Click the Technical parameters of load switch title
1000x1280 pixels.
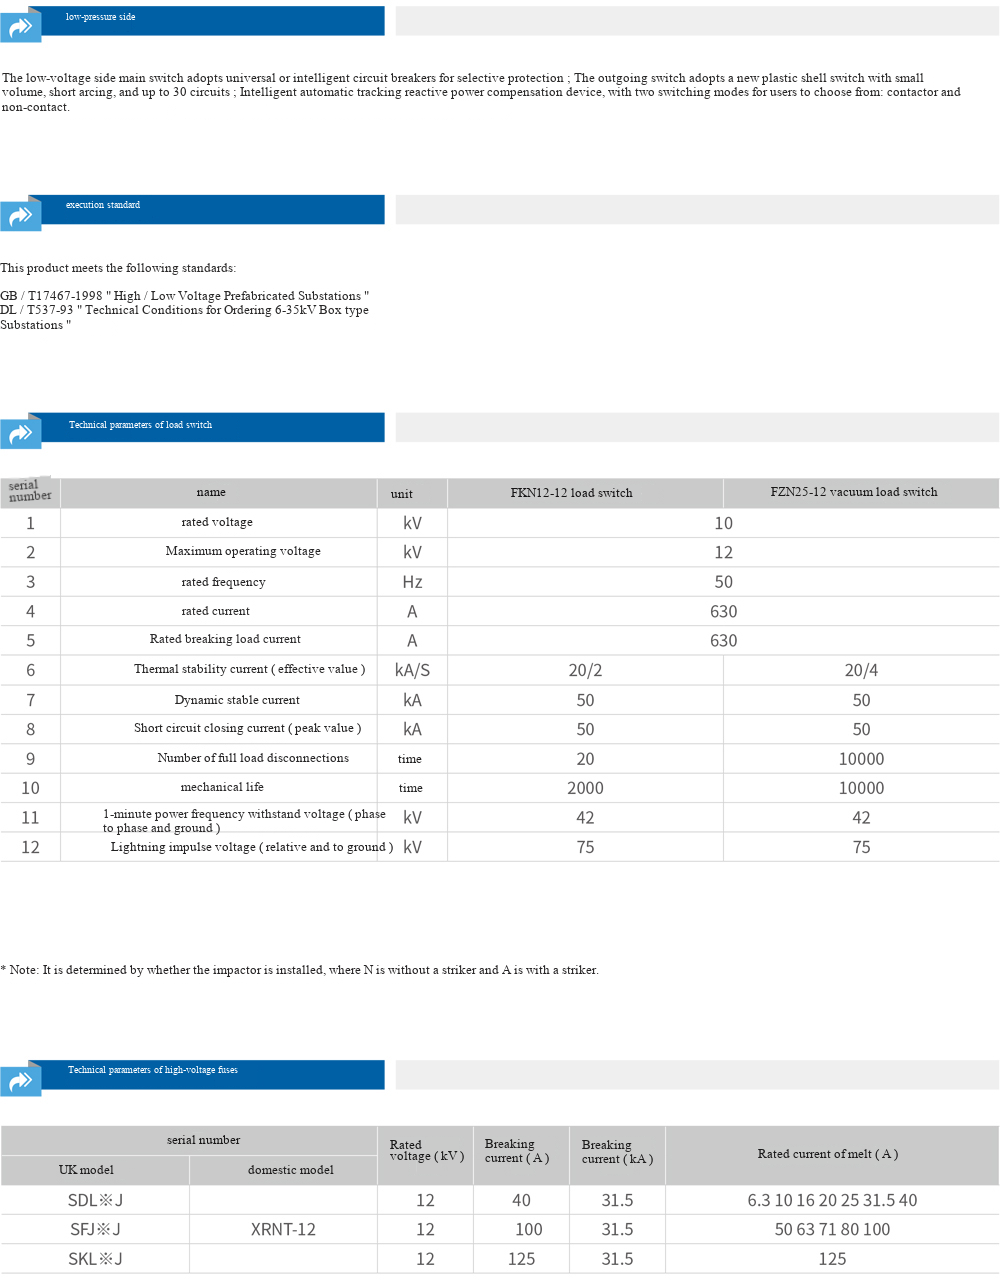click(140, 425)
